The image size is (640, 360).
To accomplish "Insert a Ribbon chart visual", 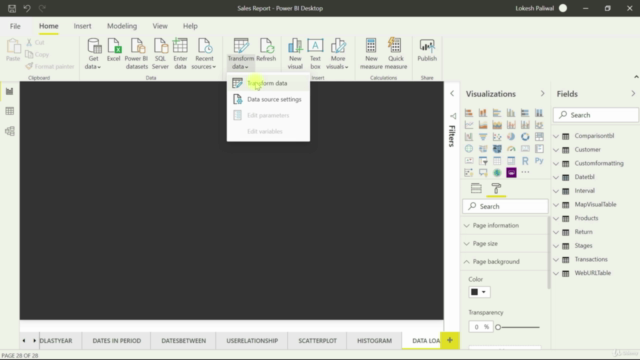I will pyautogui.click(x=539, y=125).
